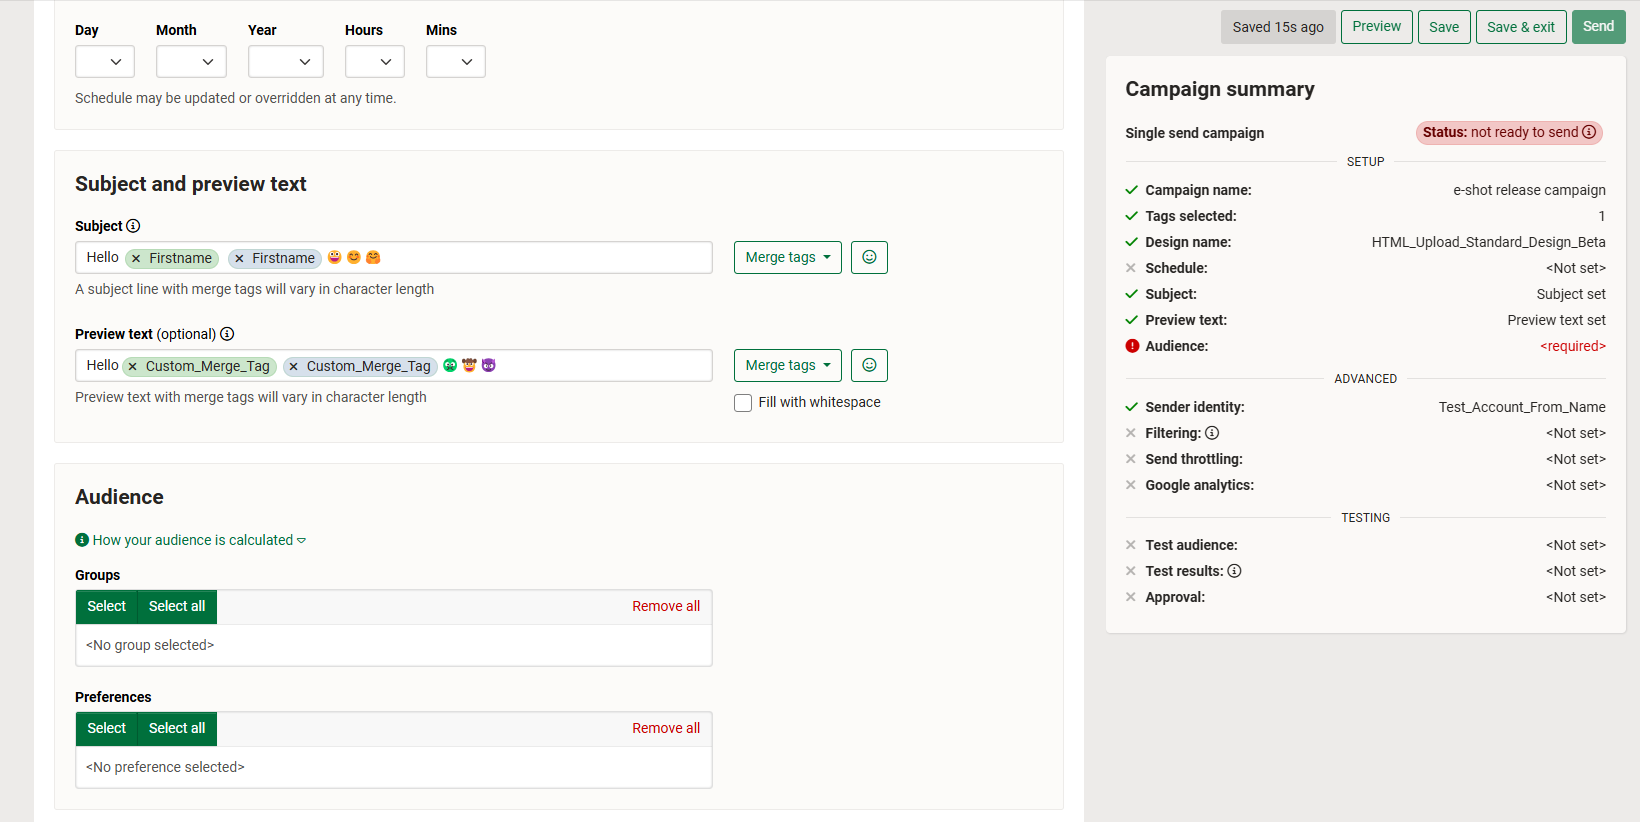Click the Filtering info icon
Image resolution: width=1640 pixels, height=822 pixels.
coord(1212,433)
